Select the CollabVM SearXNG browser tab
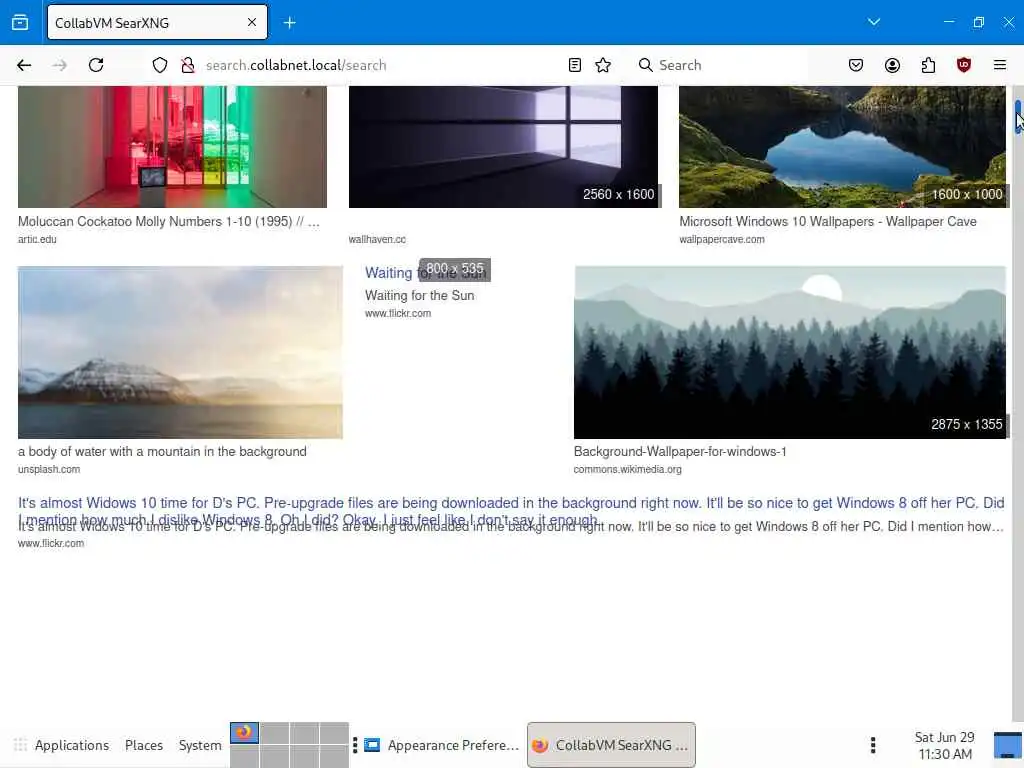Viewport: 1024px width, 768px height. tap(157, 23)
